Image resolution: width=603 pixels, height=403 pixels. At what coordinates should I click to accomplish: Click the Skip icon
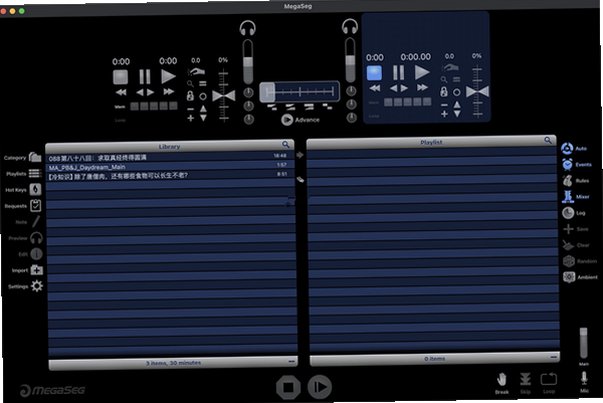pos(525,380)
